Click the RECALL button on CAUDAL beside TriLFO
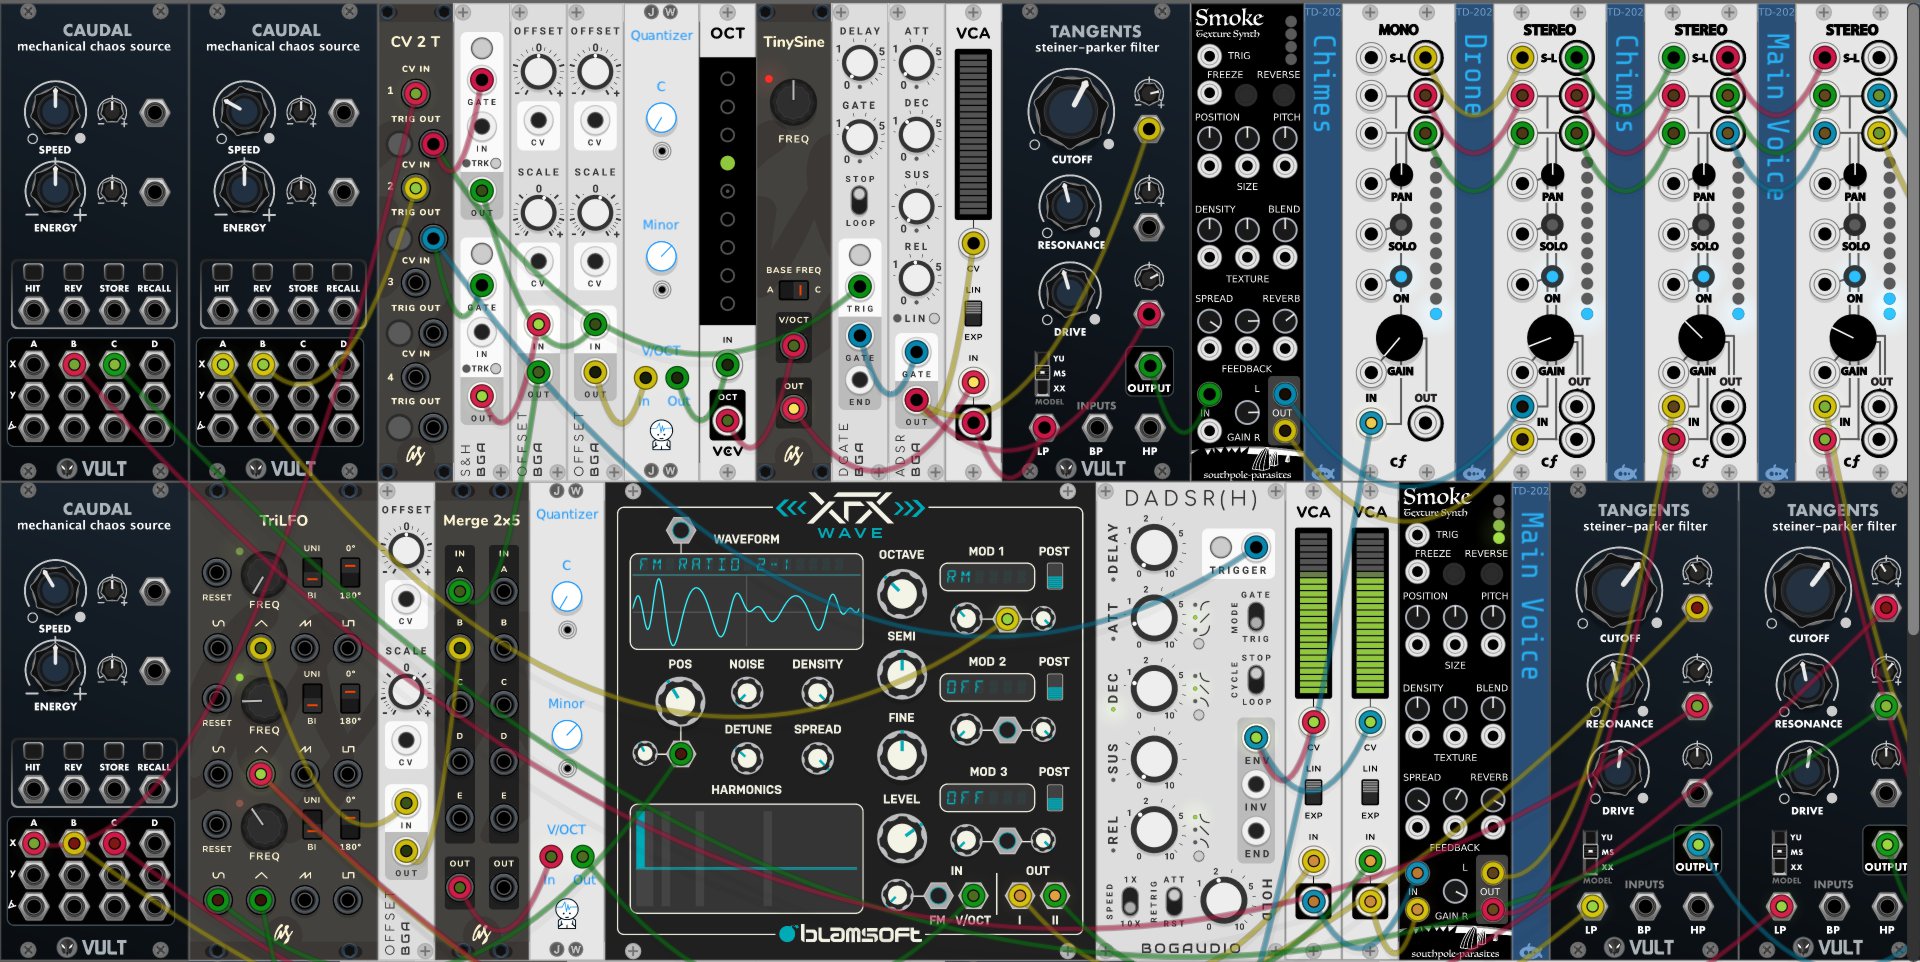Image resolution: width=1920 pixels, height=962 pixels. coord(153,751)
